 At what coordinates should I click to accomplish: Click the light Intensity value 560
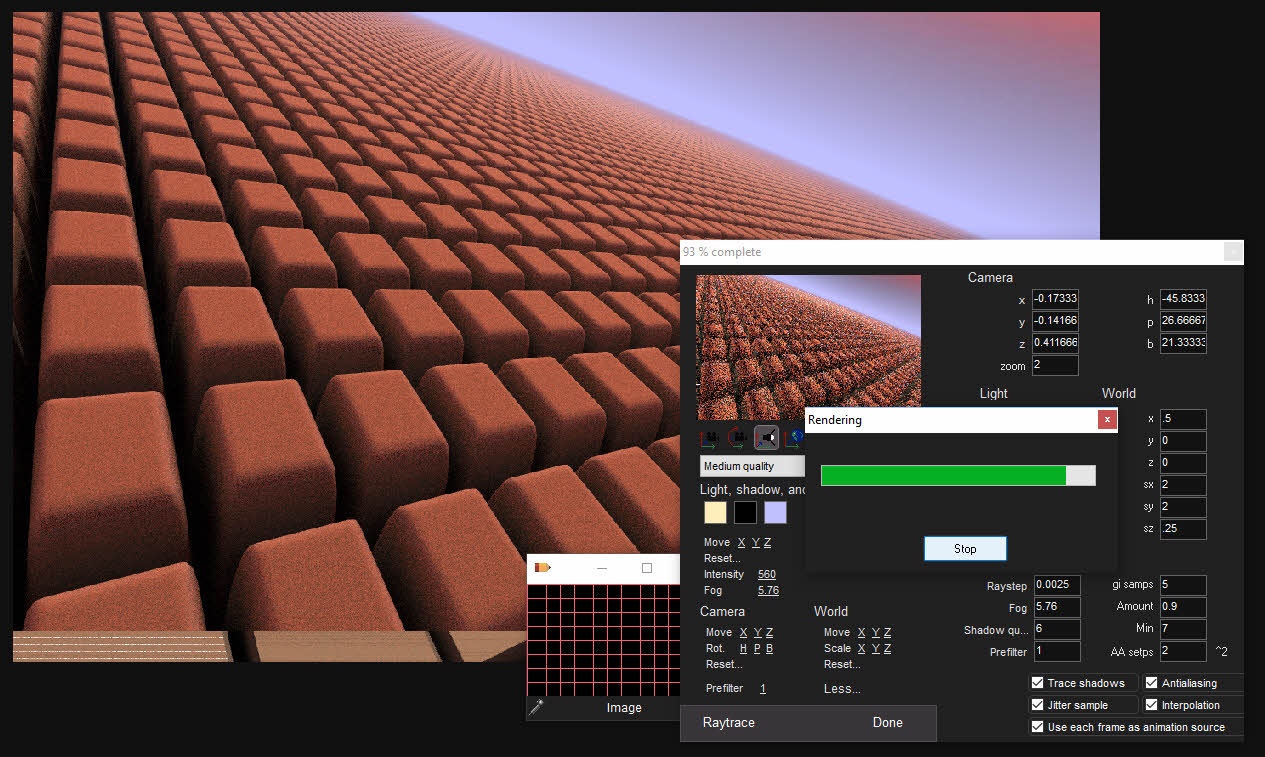[766, 574]
